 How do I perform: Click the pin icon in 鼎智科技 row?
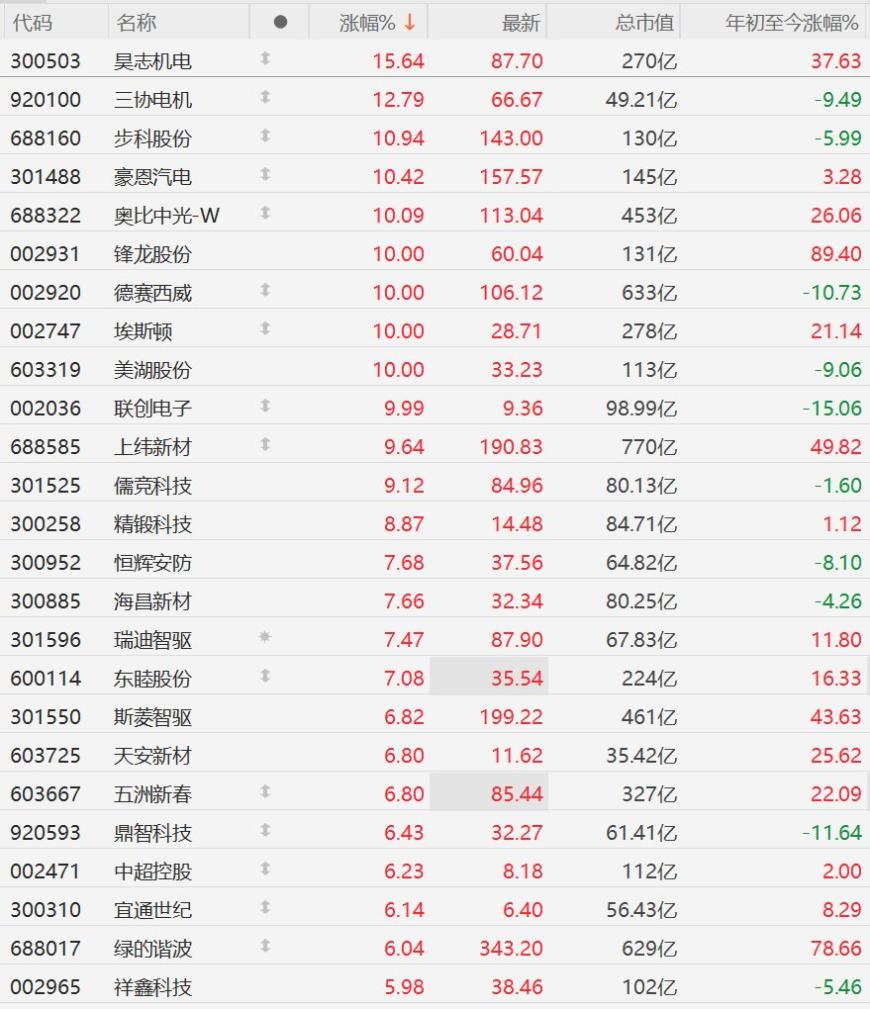tap(265, 830)
